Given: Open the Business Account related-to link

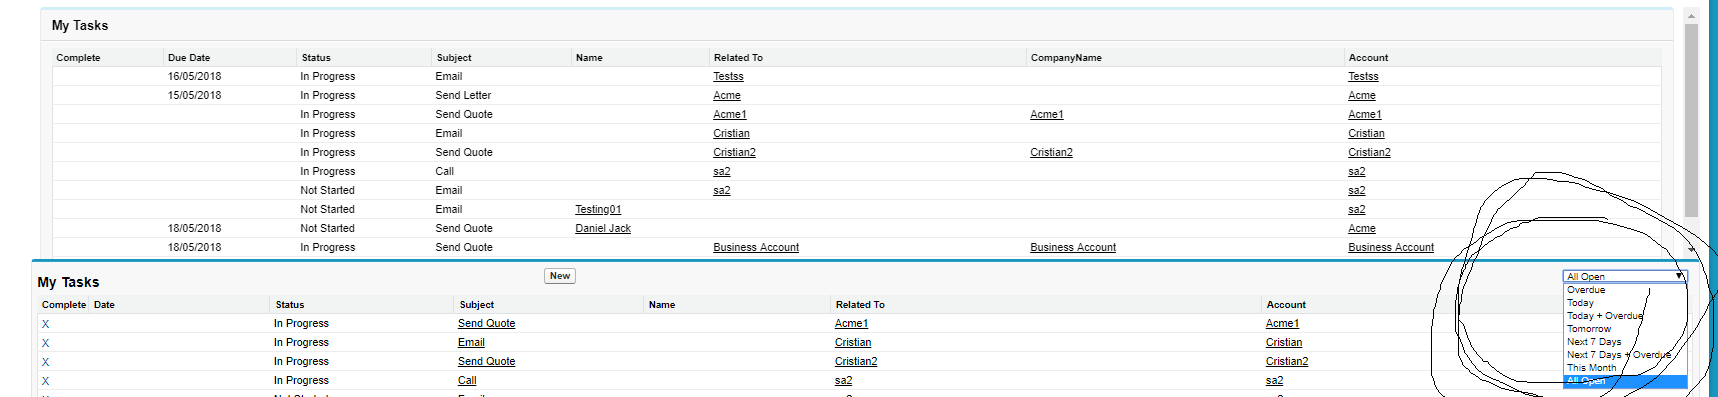Looking at the screenshot, I should (x=756, y=248).
